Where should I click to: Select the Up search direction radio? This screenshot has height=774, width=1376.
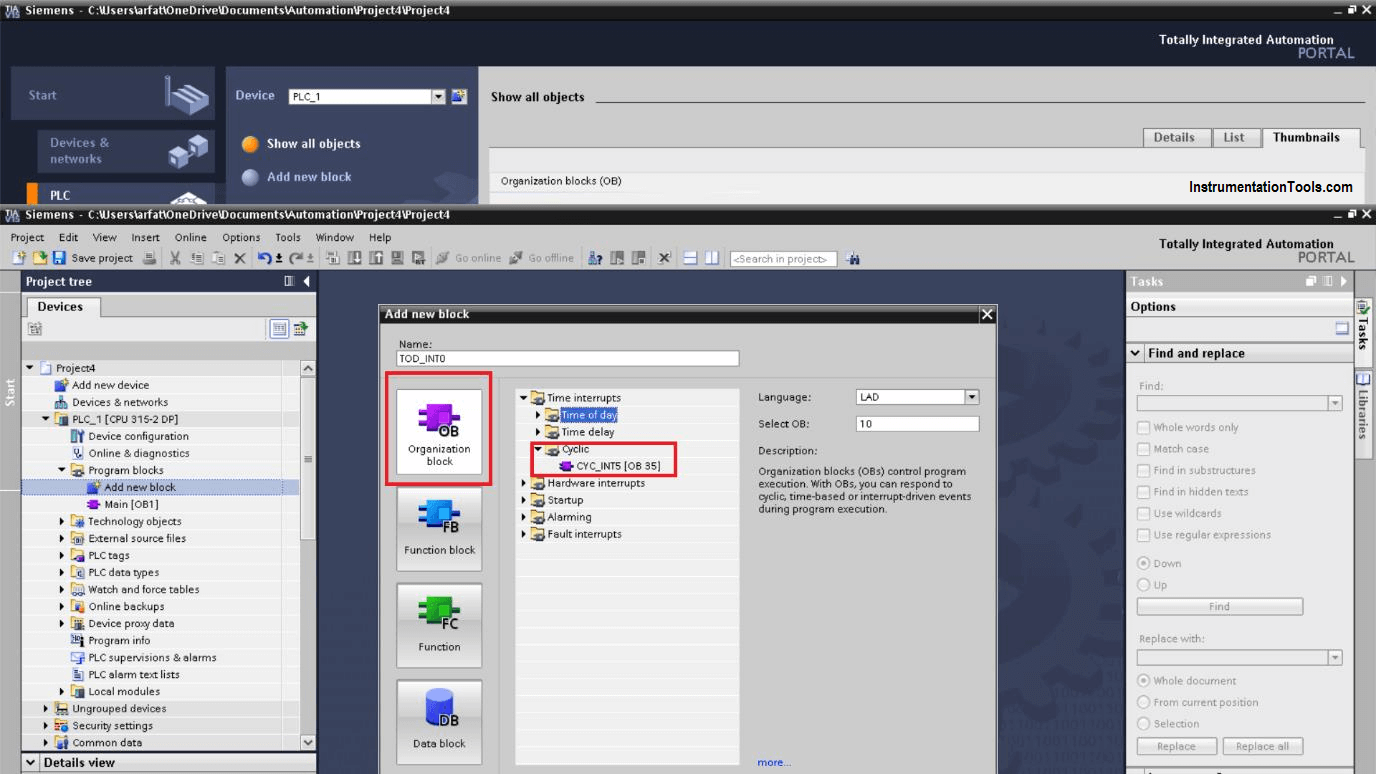click(1144, 585)
